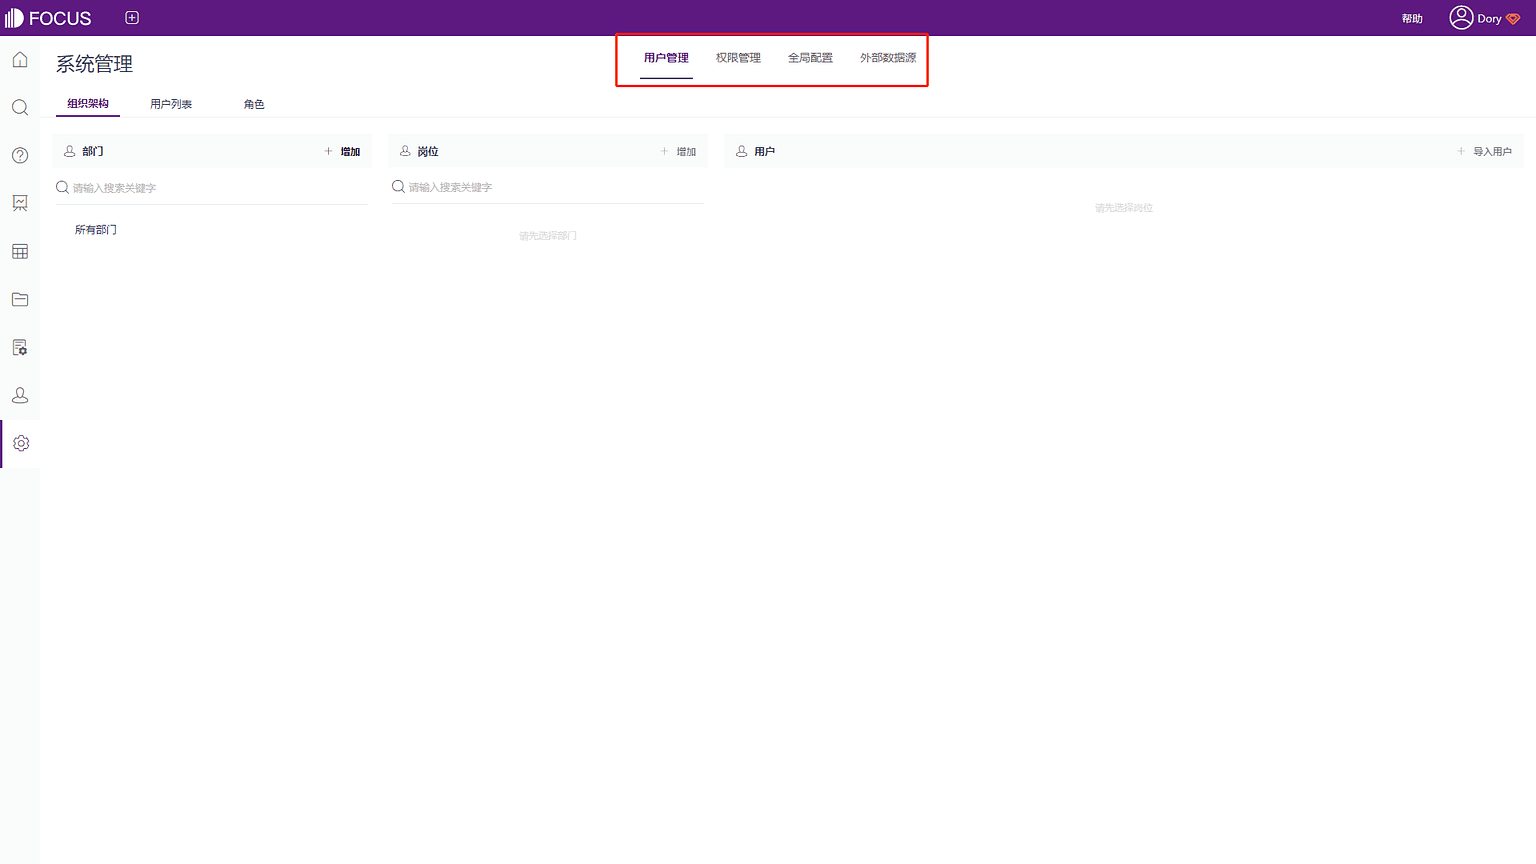Click the plus icon in 岗位 panel
The height and width of the screenshot is (864, 1536).
tap(664, 151)
